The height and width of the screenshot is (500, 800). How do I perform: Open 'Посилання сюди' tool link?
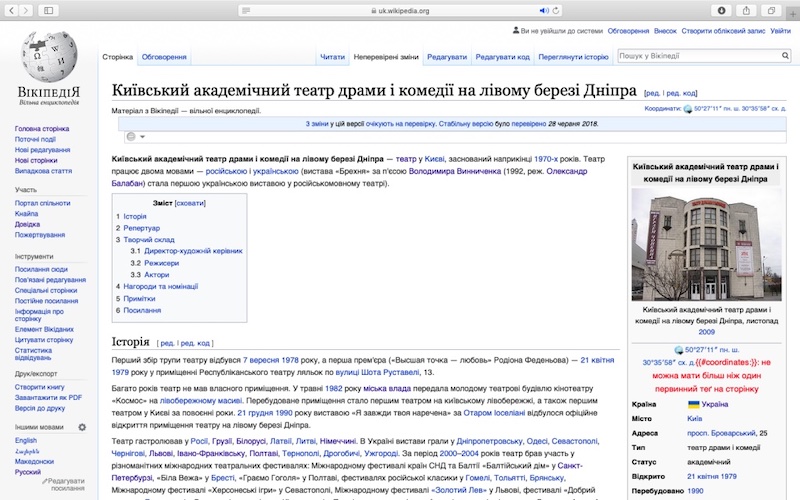click(x=41, y=269)
